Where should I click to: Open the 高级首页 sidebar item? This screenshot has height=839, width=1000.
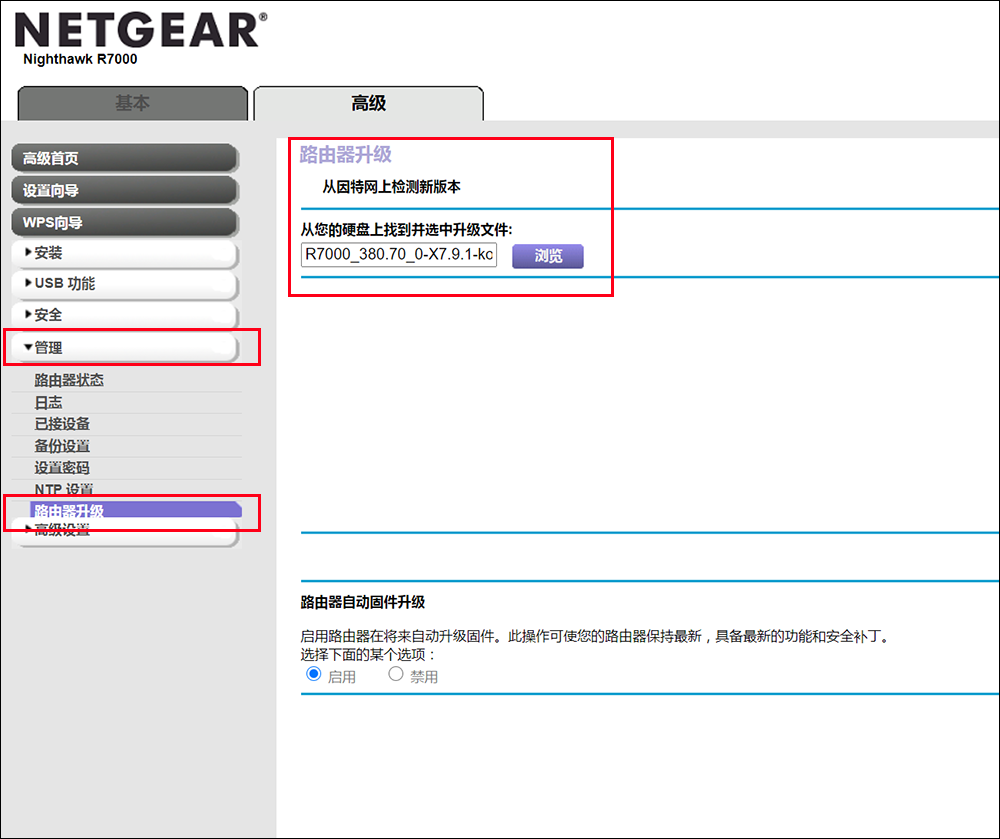click(124, 157)
